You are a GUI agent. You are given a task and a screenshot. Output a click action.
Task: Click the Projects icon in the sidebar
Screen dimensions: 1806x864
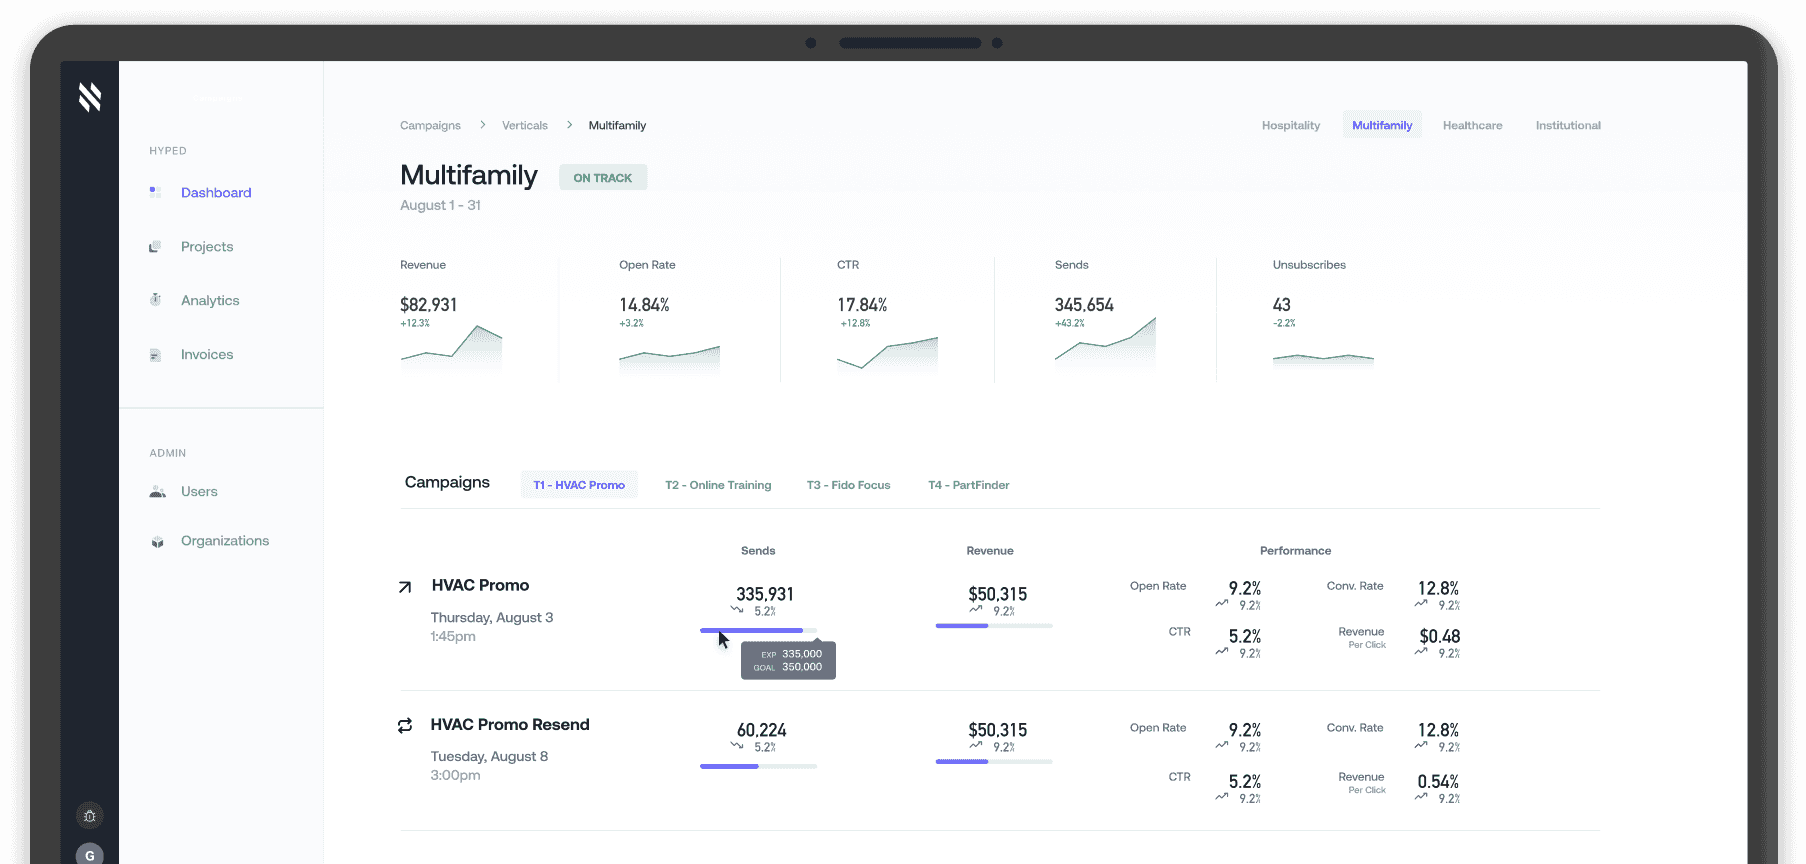pos(155,247)
